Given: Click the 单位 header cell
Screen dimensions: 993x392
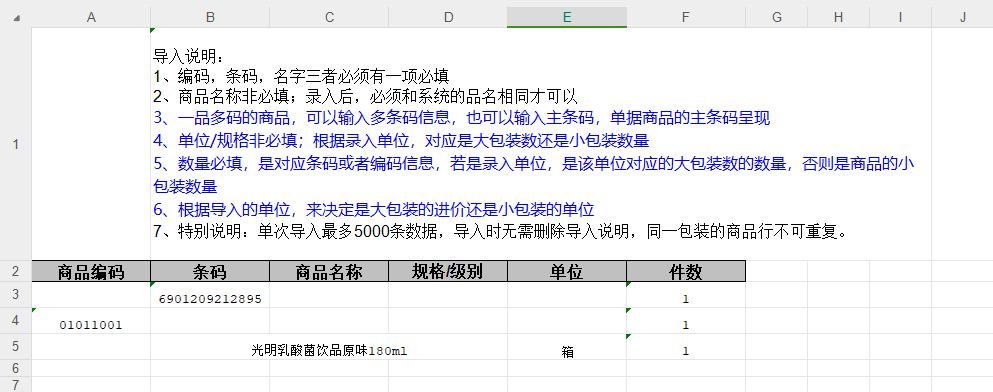Looking at the screenshot, I should pos(567,272).
